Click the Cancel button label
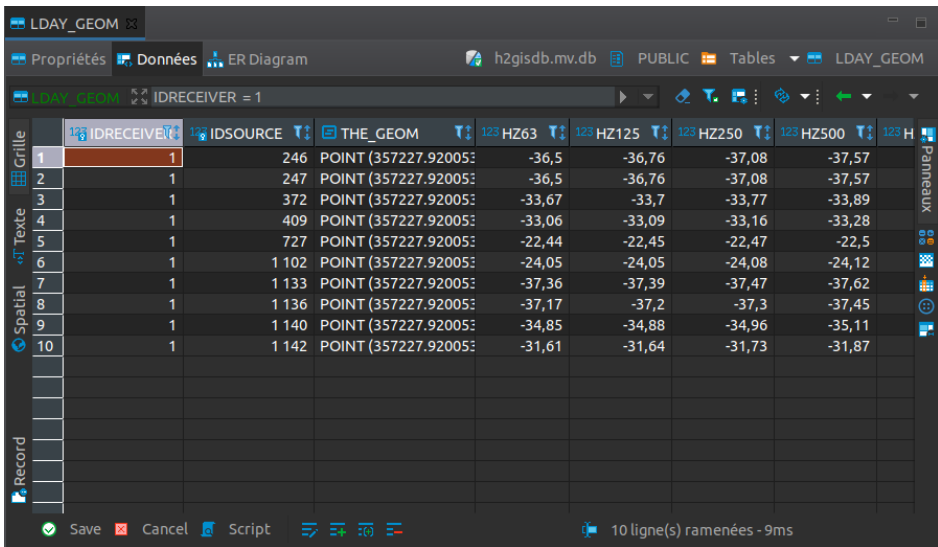The image size is (938, 547). tap(165, 529)
